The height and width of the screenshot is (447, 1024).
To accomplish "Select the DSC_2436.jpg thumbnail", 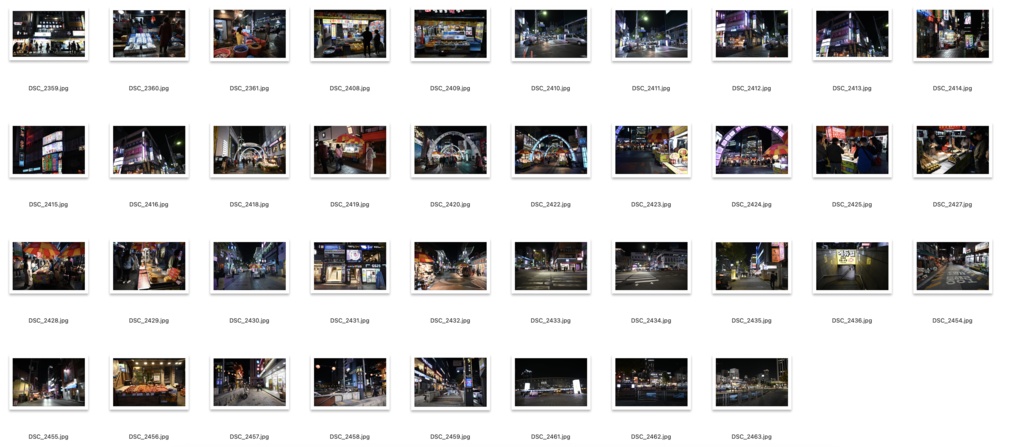I will [852, 266].
